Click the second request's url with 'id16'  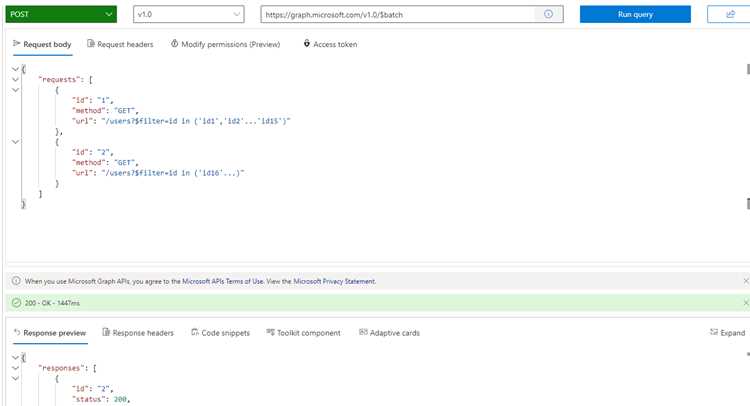click(x=173, y=173)
